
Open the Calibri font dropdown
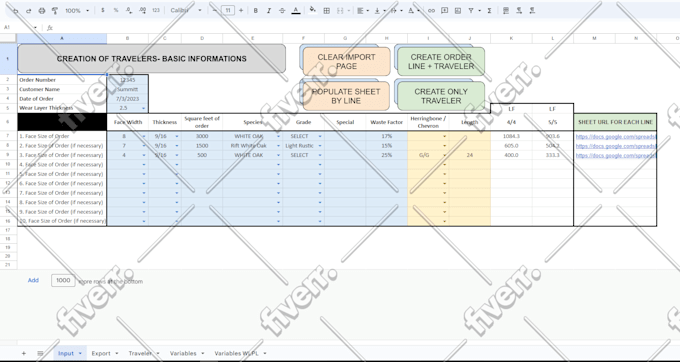[186, 10]
